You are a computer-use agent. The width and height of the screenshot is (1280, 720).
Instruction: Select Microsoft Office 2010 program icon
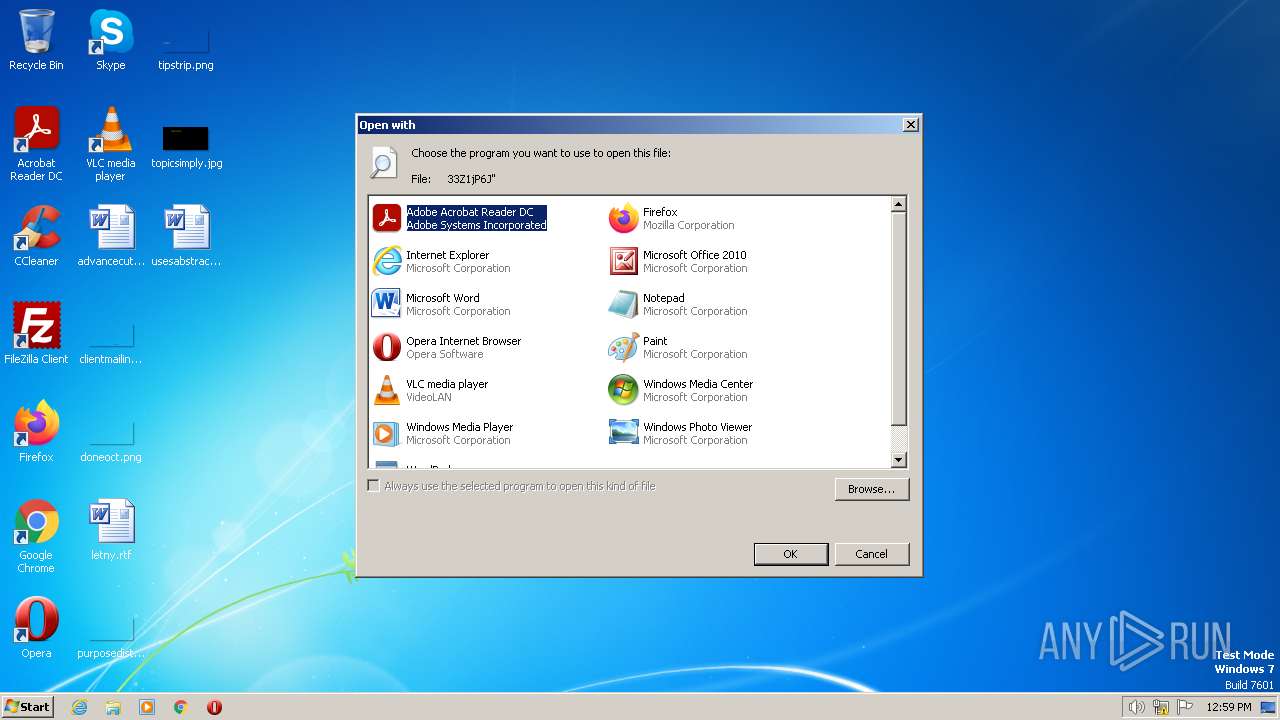click(x=624, y=261)
